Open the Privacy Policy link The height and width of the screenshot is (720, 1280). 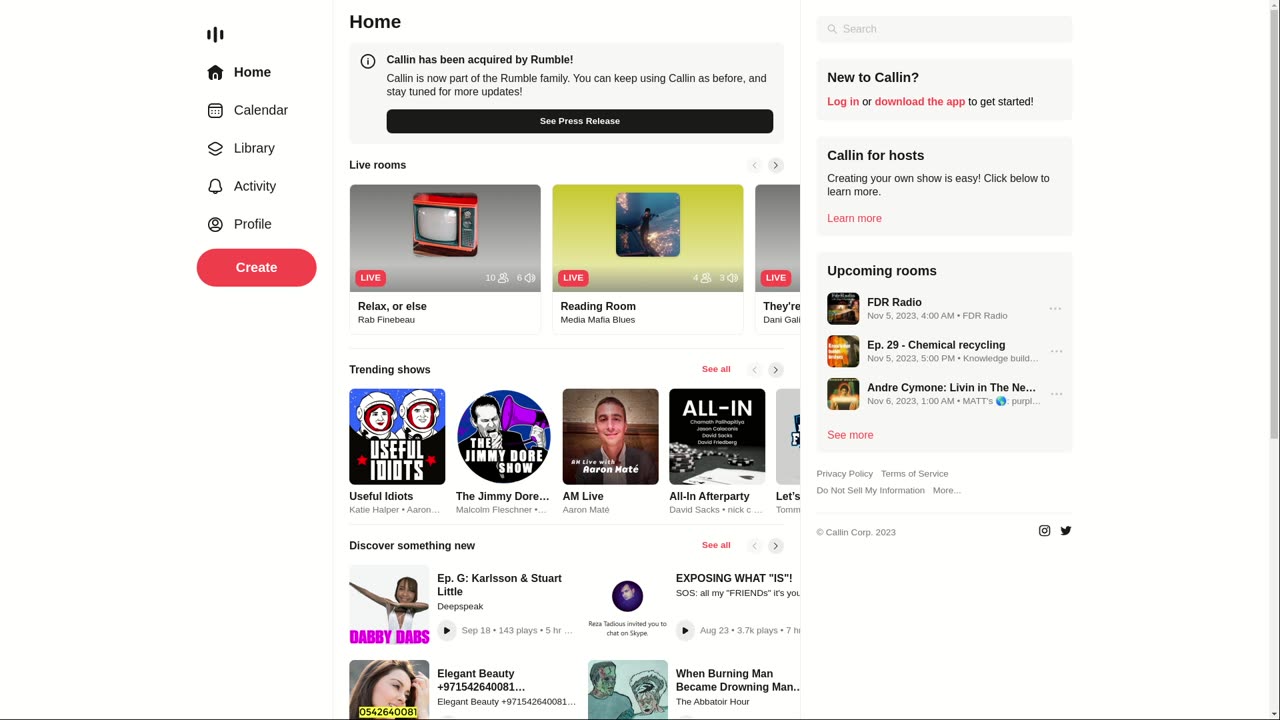844,474
